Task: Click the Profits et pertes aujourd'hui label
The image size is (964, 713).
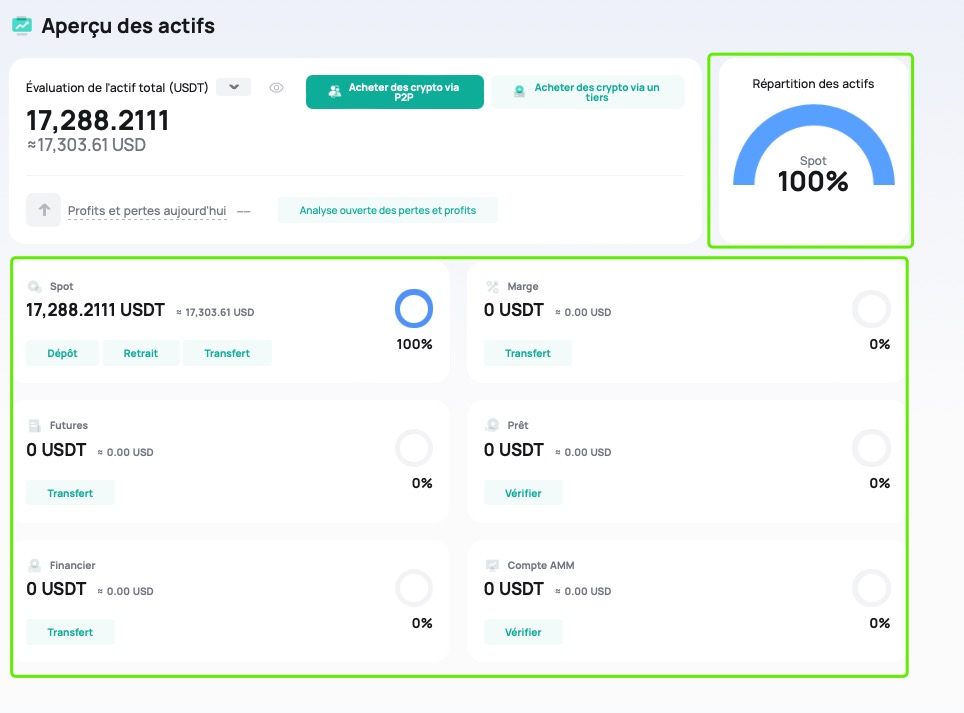Action: point(147,211)
